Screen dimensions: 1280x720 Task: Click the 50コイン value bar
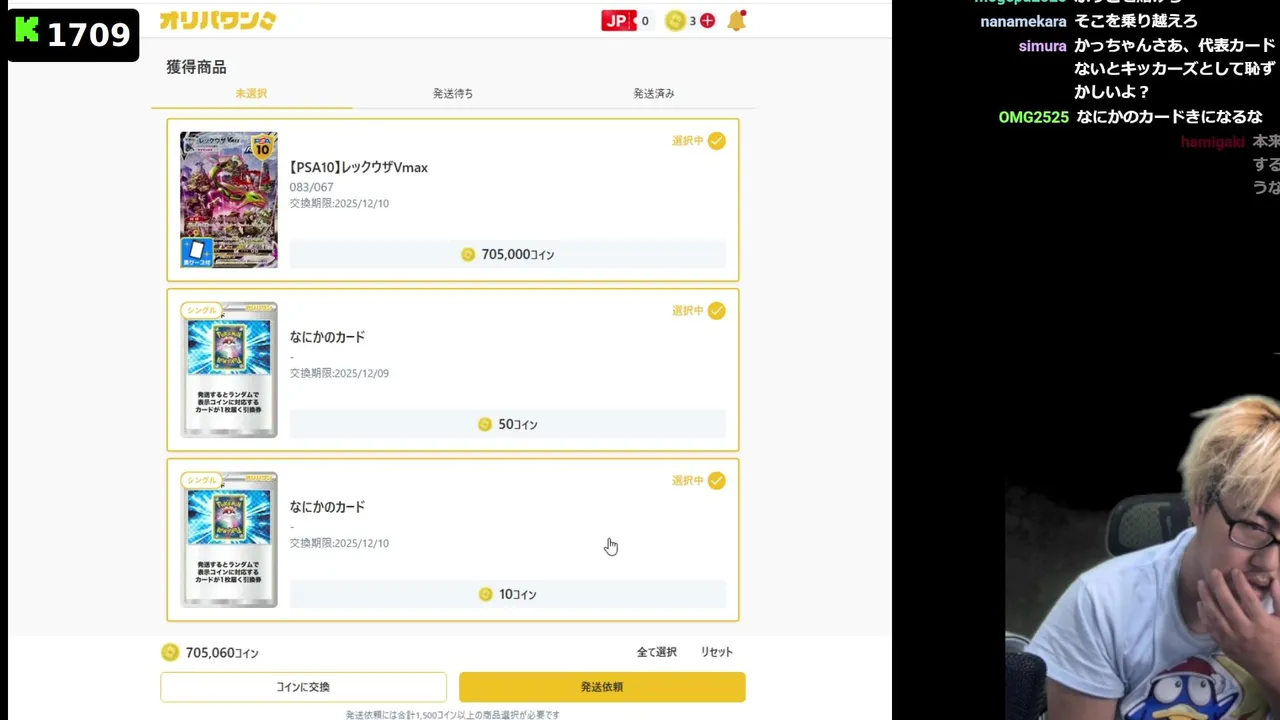coord(508,424)
